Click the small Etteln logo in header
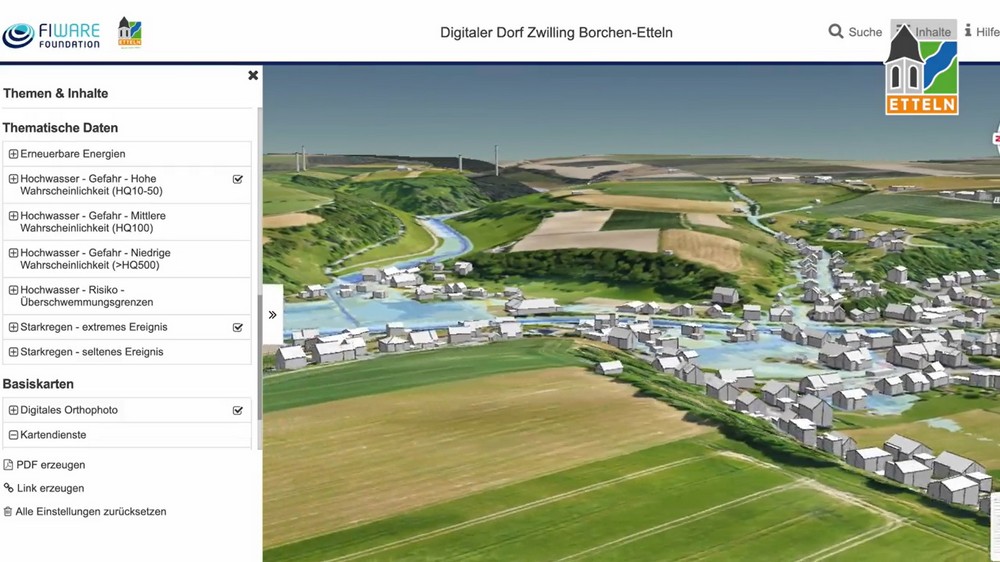The height and width of the screenshot is (562, 1000). pos(130,32)
